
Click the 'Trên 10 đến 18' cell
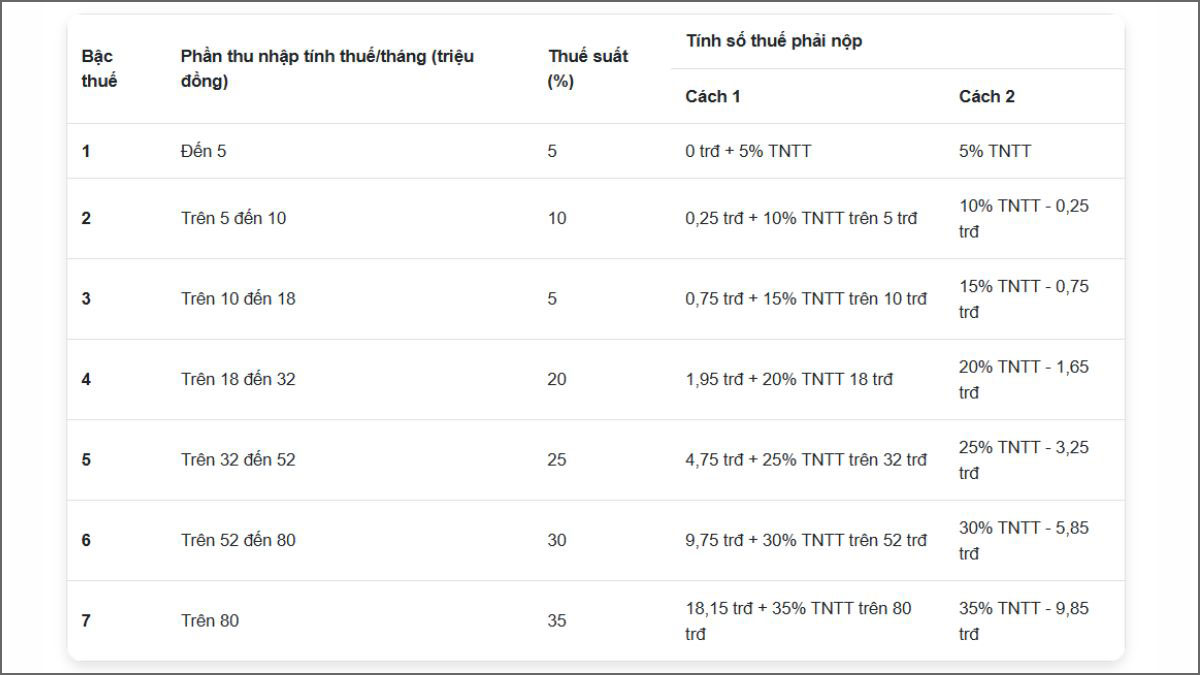pos(238,298)
